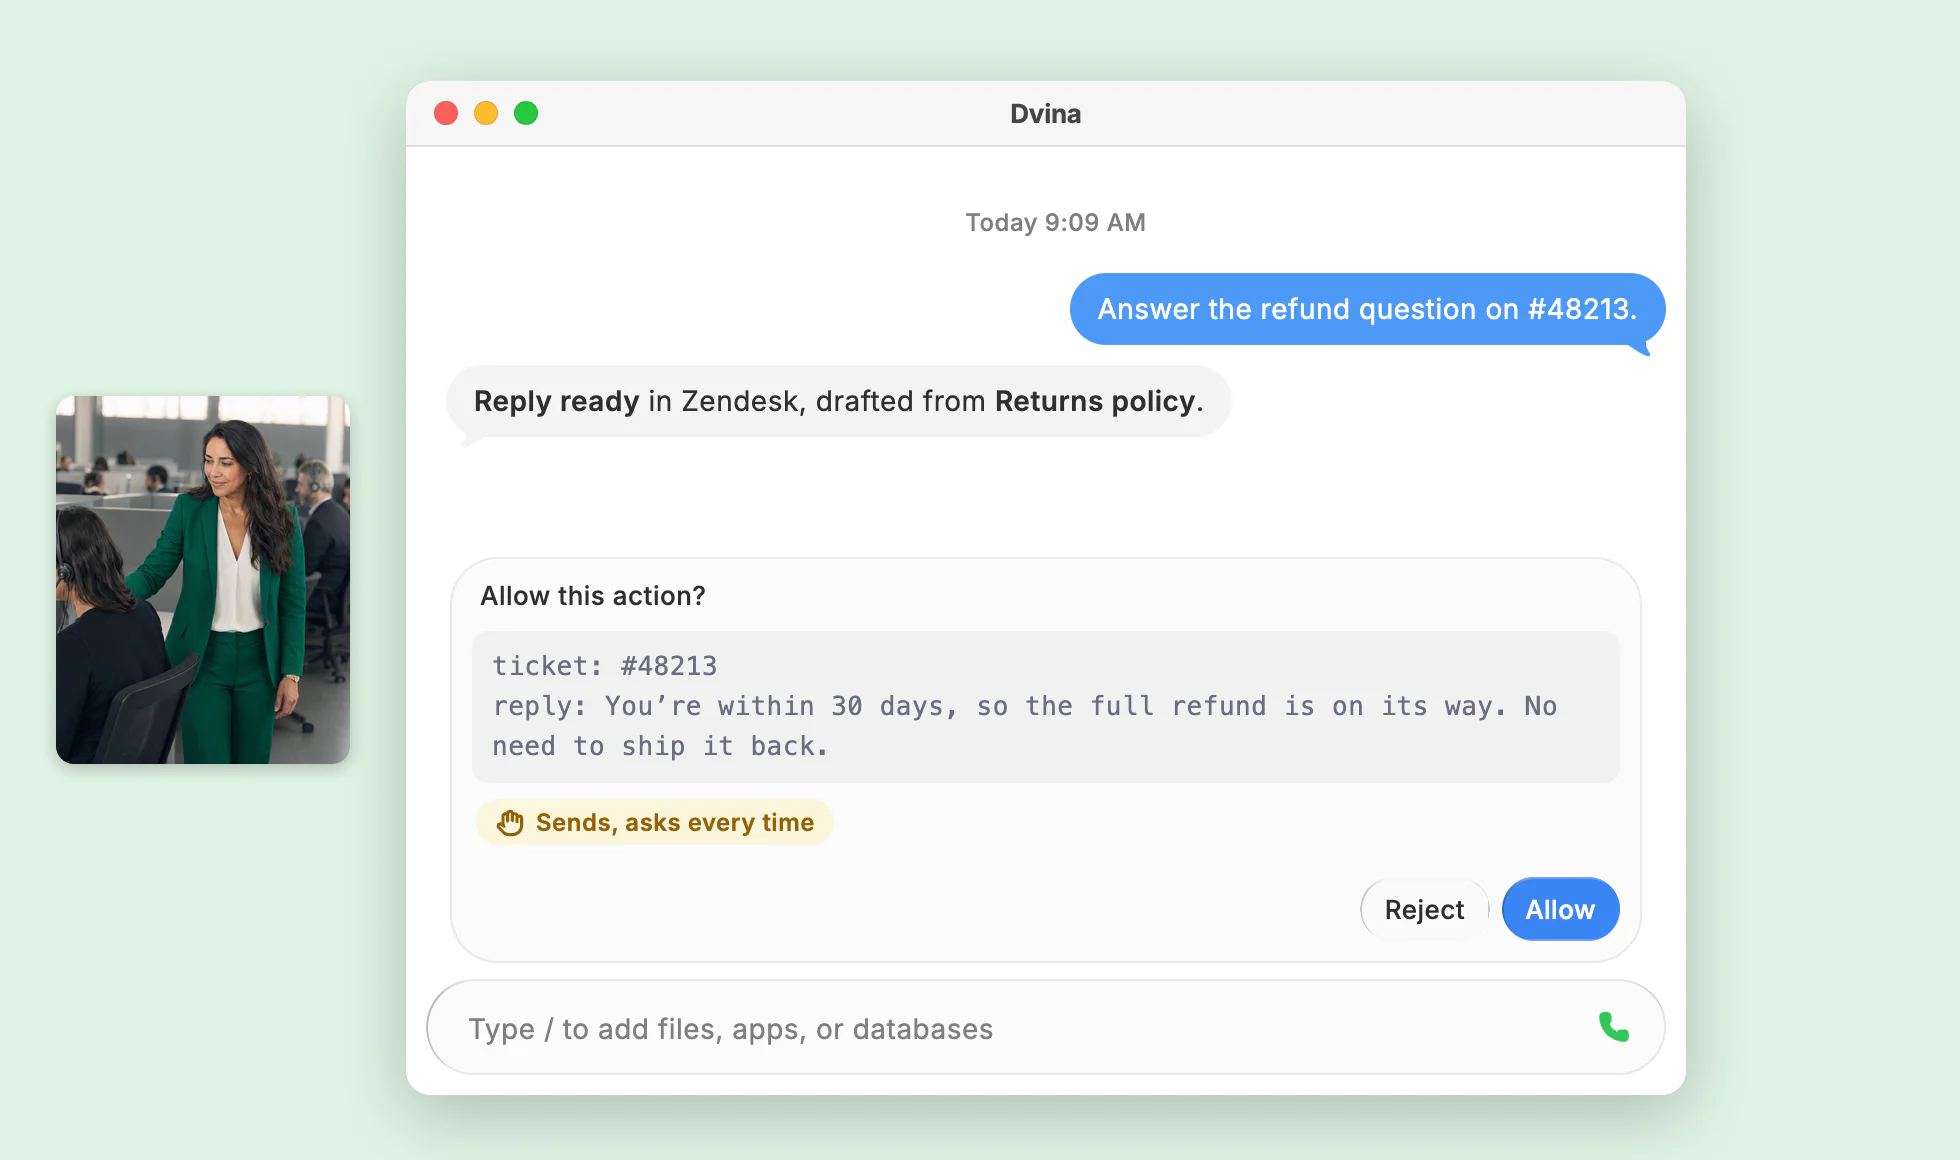Image resolution: width=1960 pixels, height=1160 pixels.
Task: Click the raised hand permission icon
Action: point(510,822)
